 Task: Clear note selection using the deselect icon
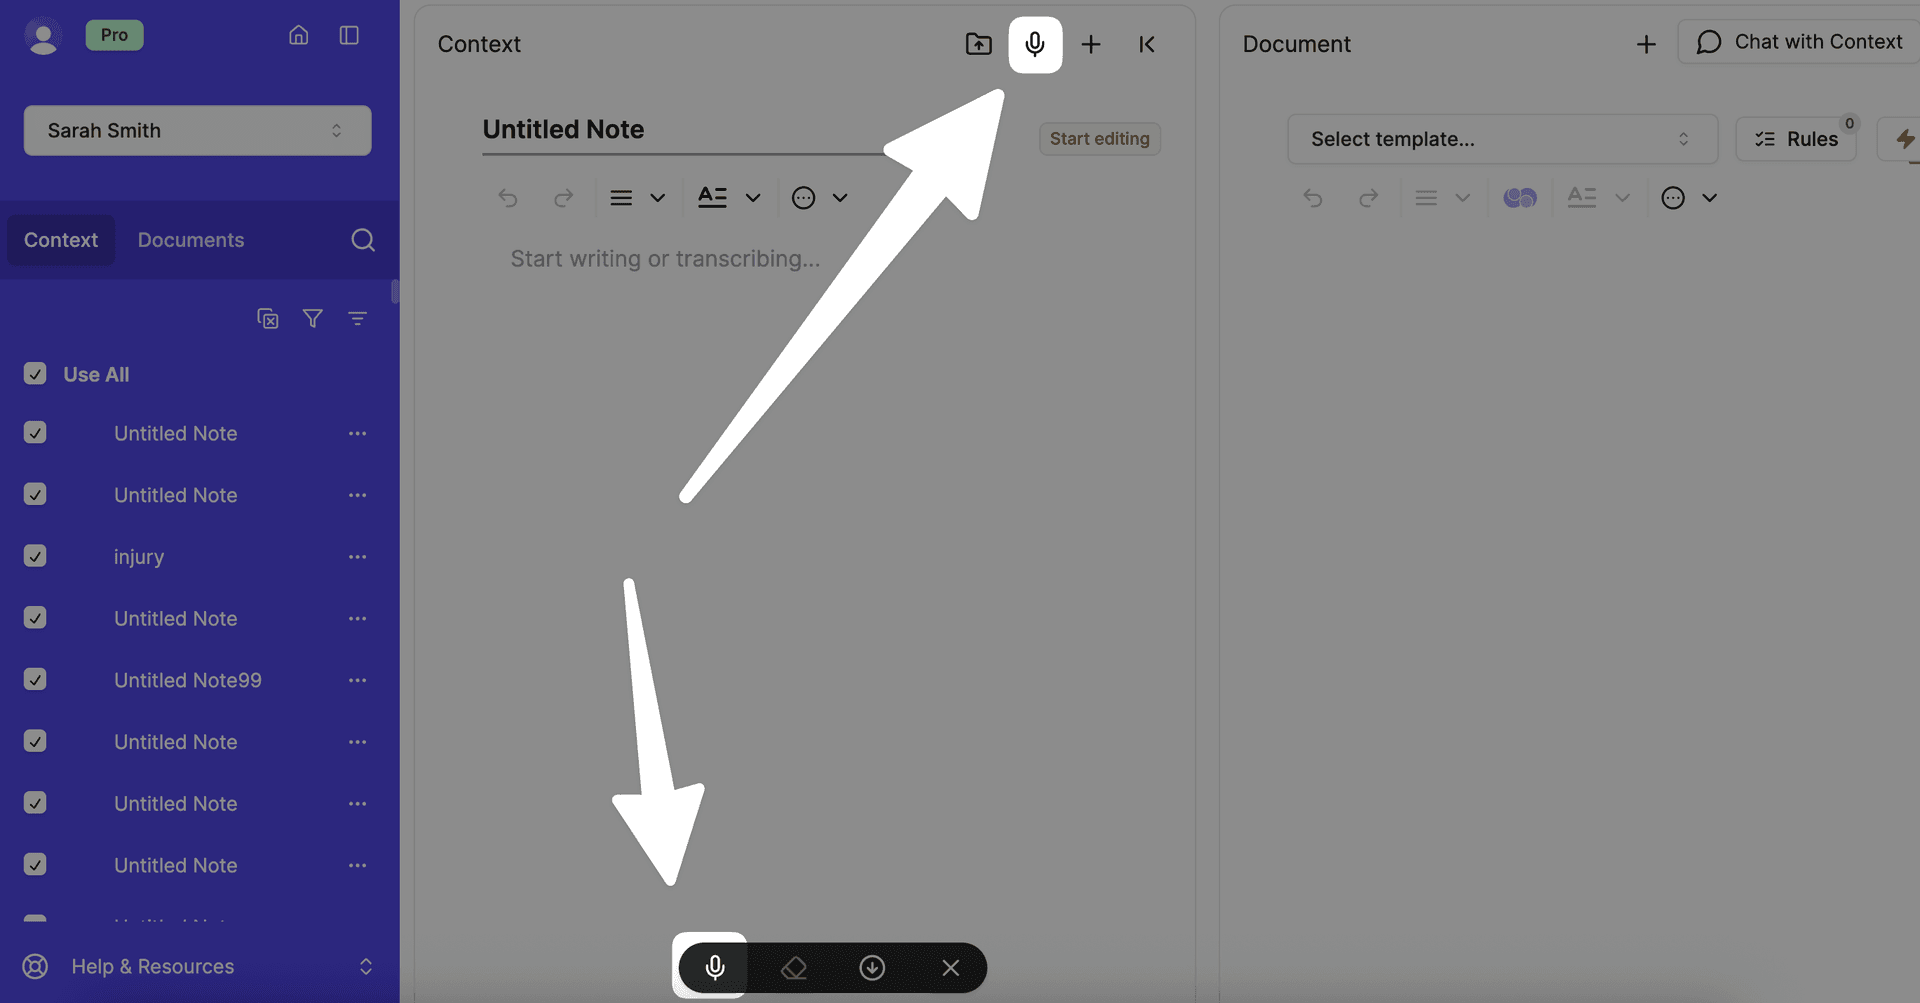pos(267,318)
